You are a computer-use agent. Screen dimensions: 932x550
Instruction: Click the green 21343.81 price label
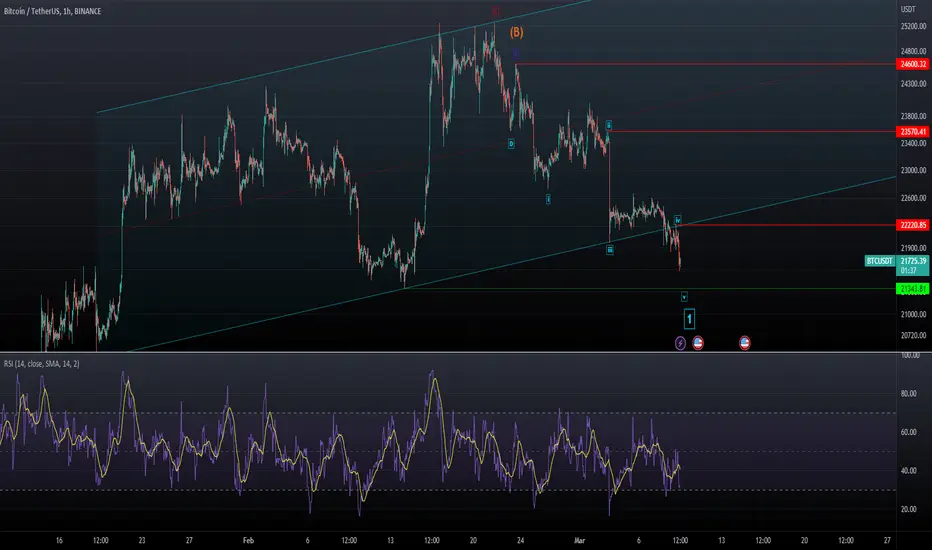(912, 289)
